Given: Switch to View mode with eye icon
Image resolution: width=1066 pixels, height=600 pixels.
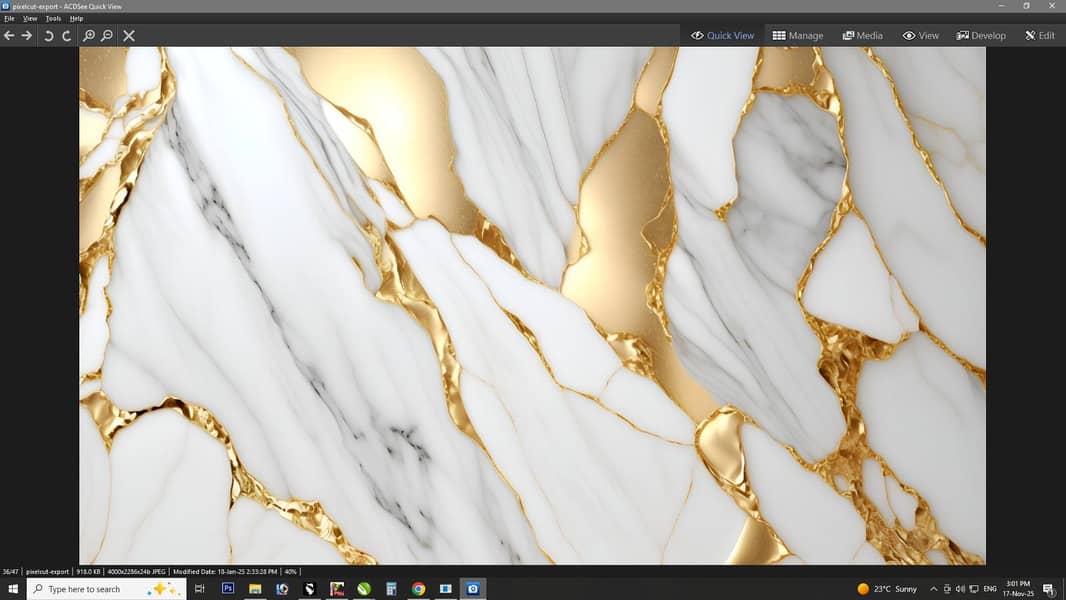Looking at the screenshot, I should click(x=921, y=35).
